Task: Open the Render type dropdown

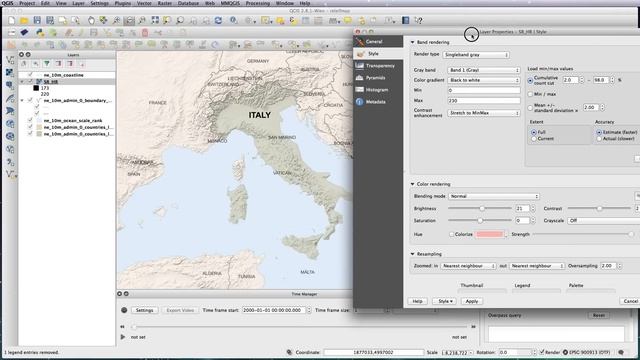Action: pos(476,55)
